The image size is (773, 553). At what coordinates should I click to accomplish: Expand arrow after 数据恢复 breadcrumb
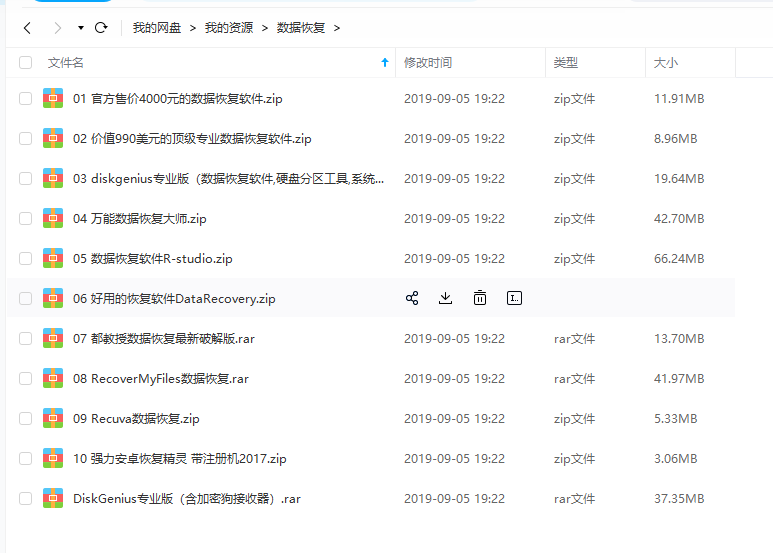(x=337, y=29)
